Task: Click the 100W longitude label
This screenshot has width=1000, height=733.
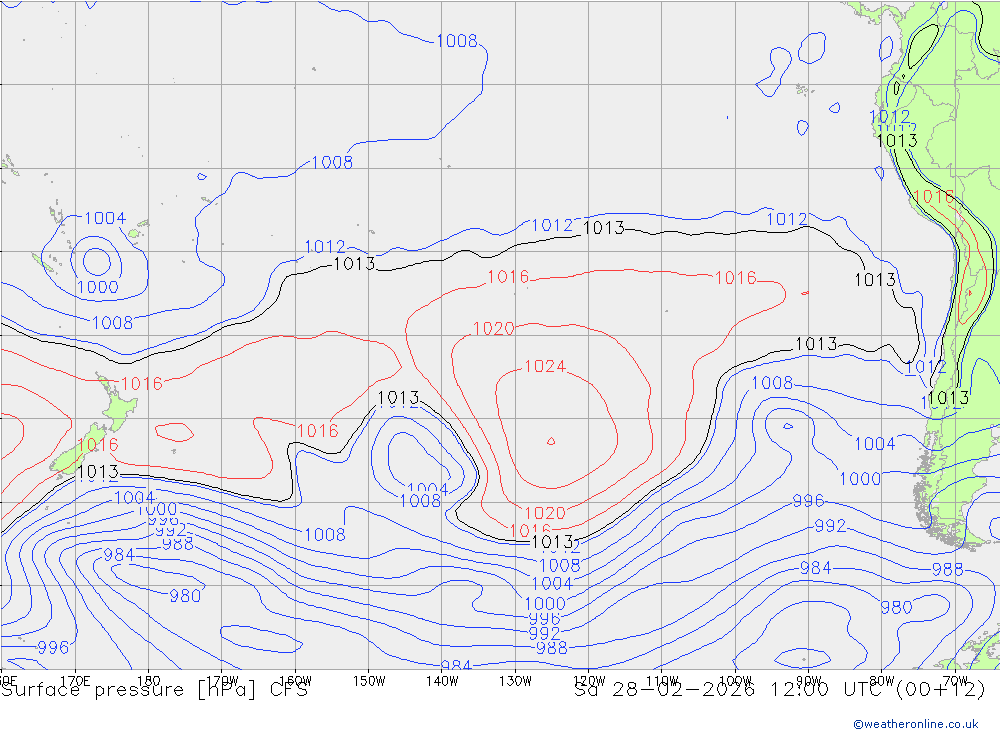Action: pyautogui.click(x=735, y=681)
